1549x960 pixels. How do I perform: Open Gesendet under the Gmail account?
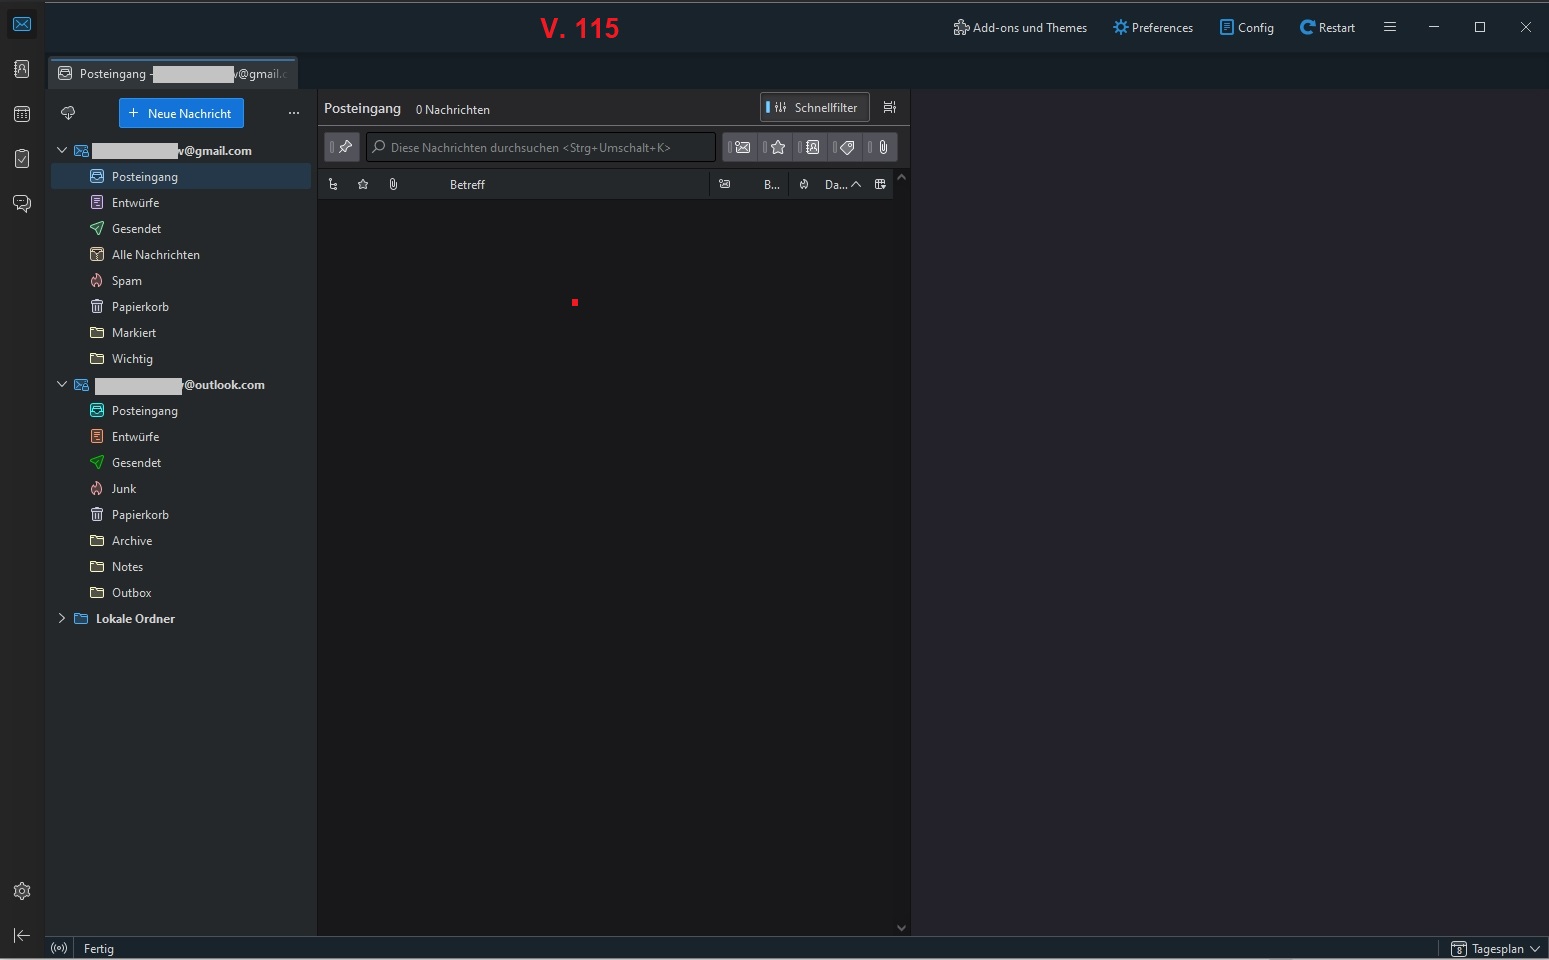coord(181,228)
